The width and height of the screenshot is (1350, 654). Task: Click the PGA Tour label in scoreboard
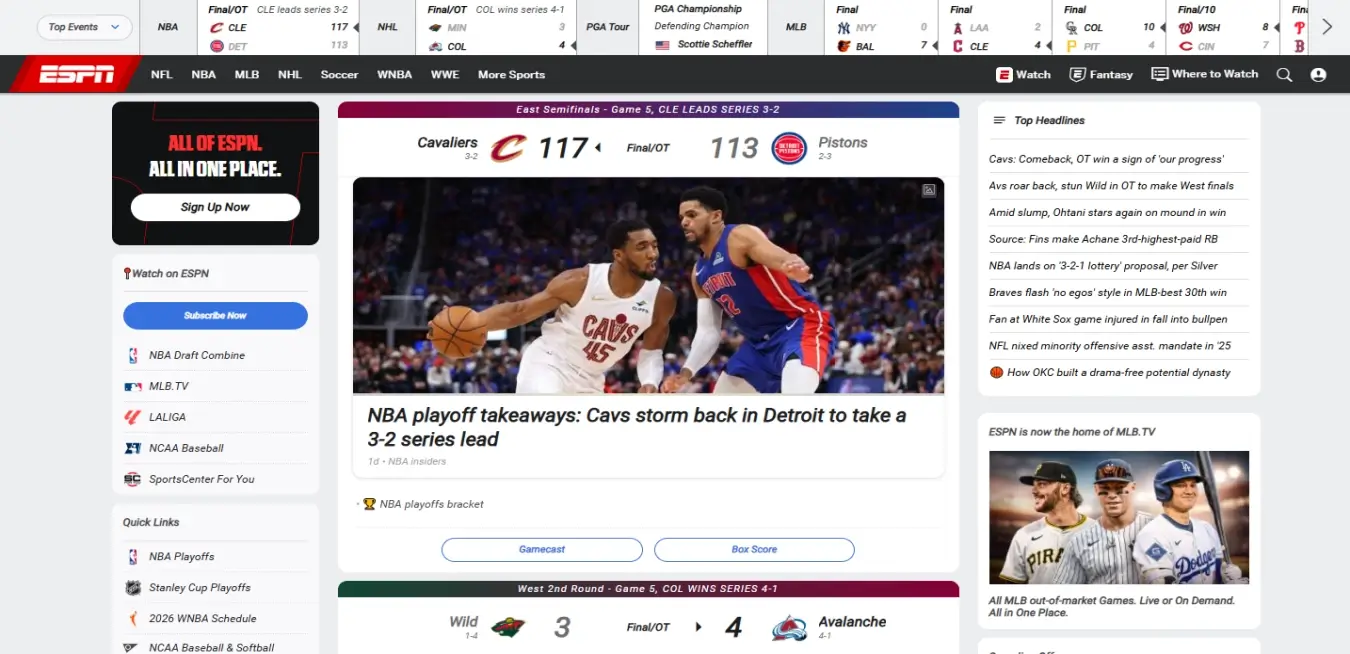click(608, 27)
